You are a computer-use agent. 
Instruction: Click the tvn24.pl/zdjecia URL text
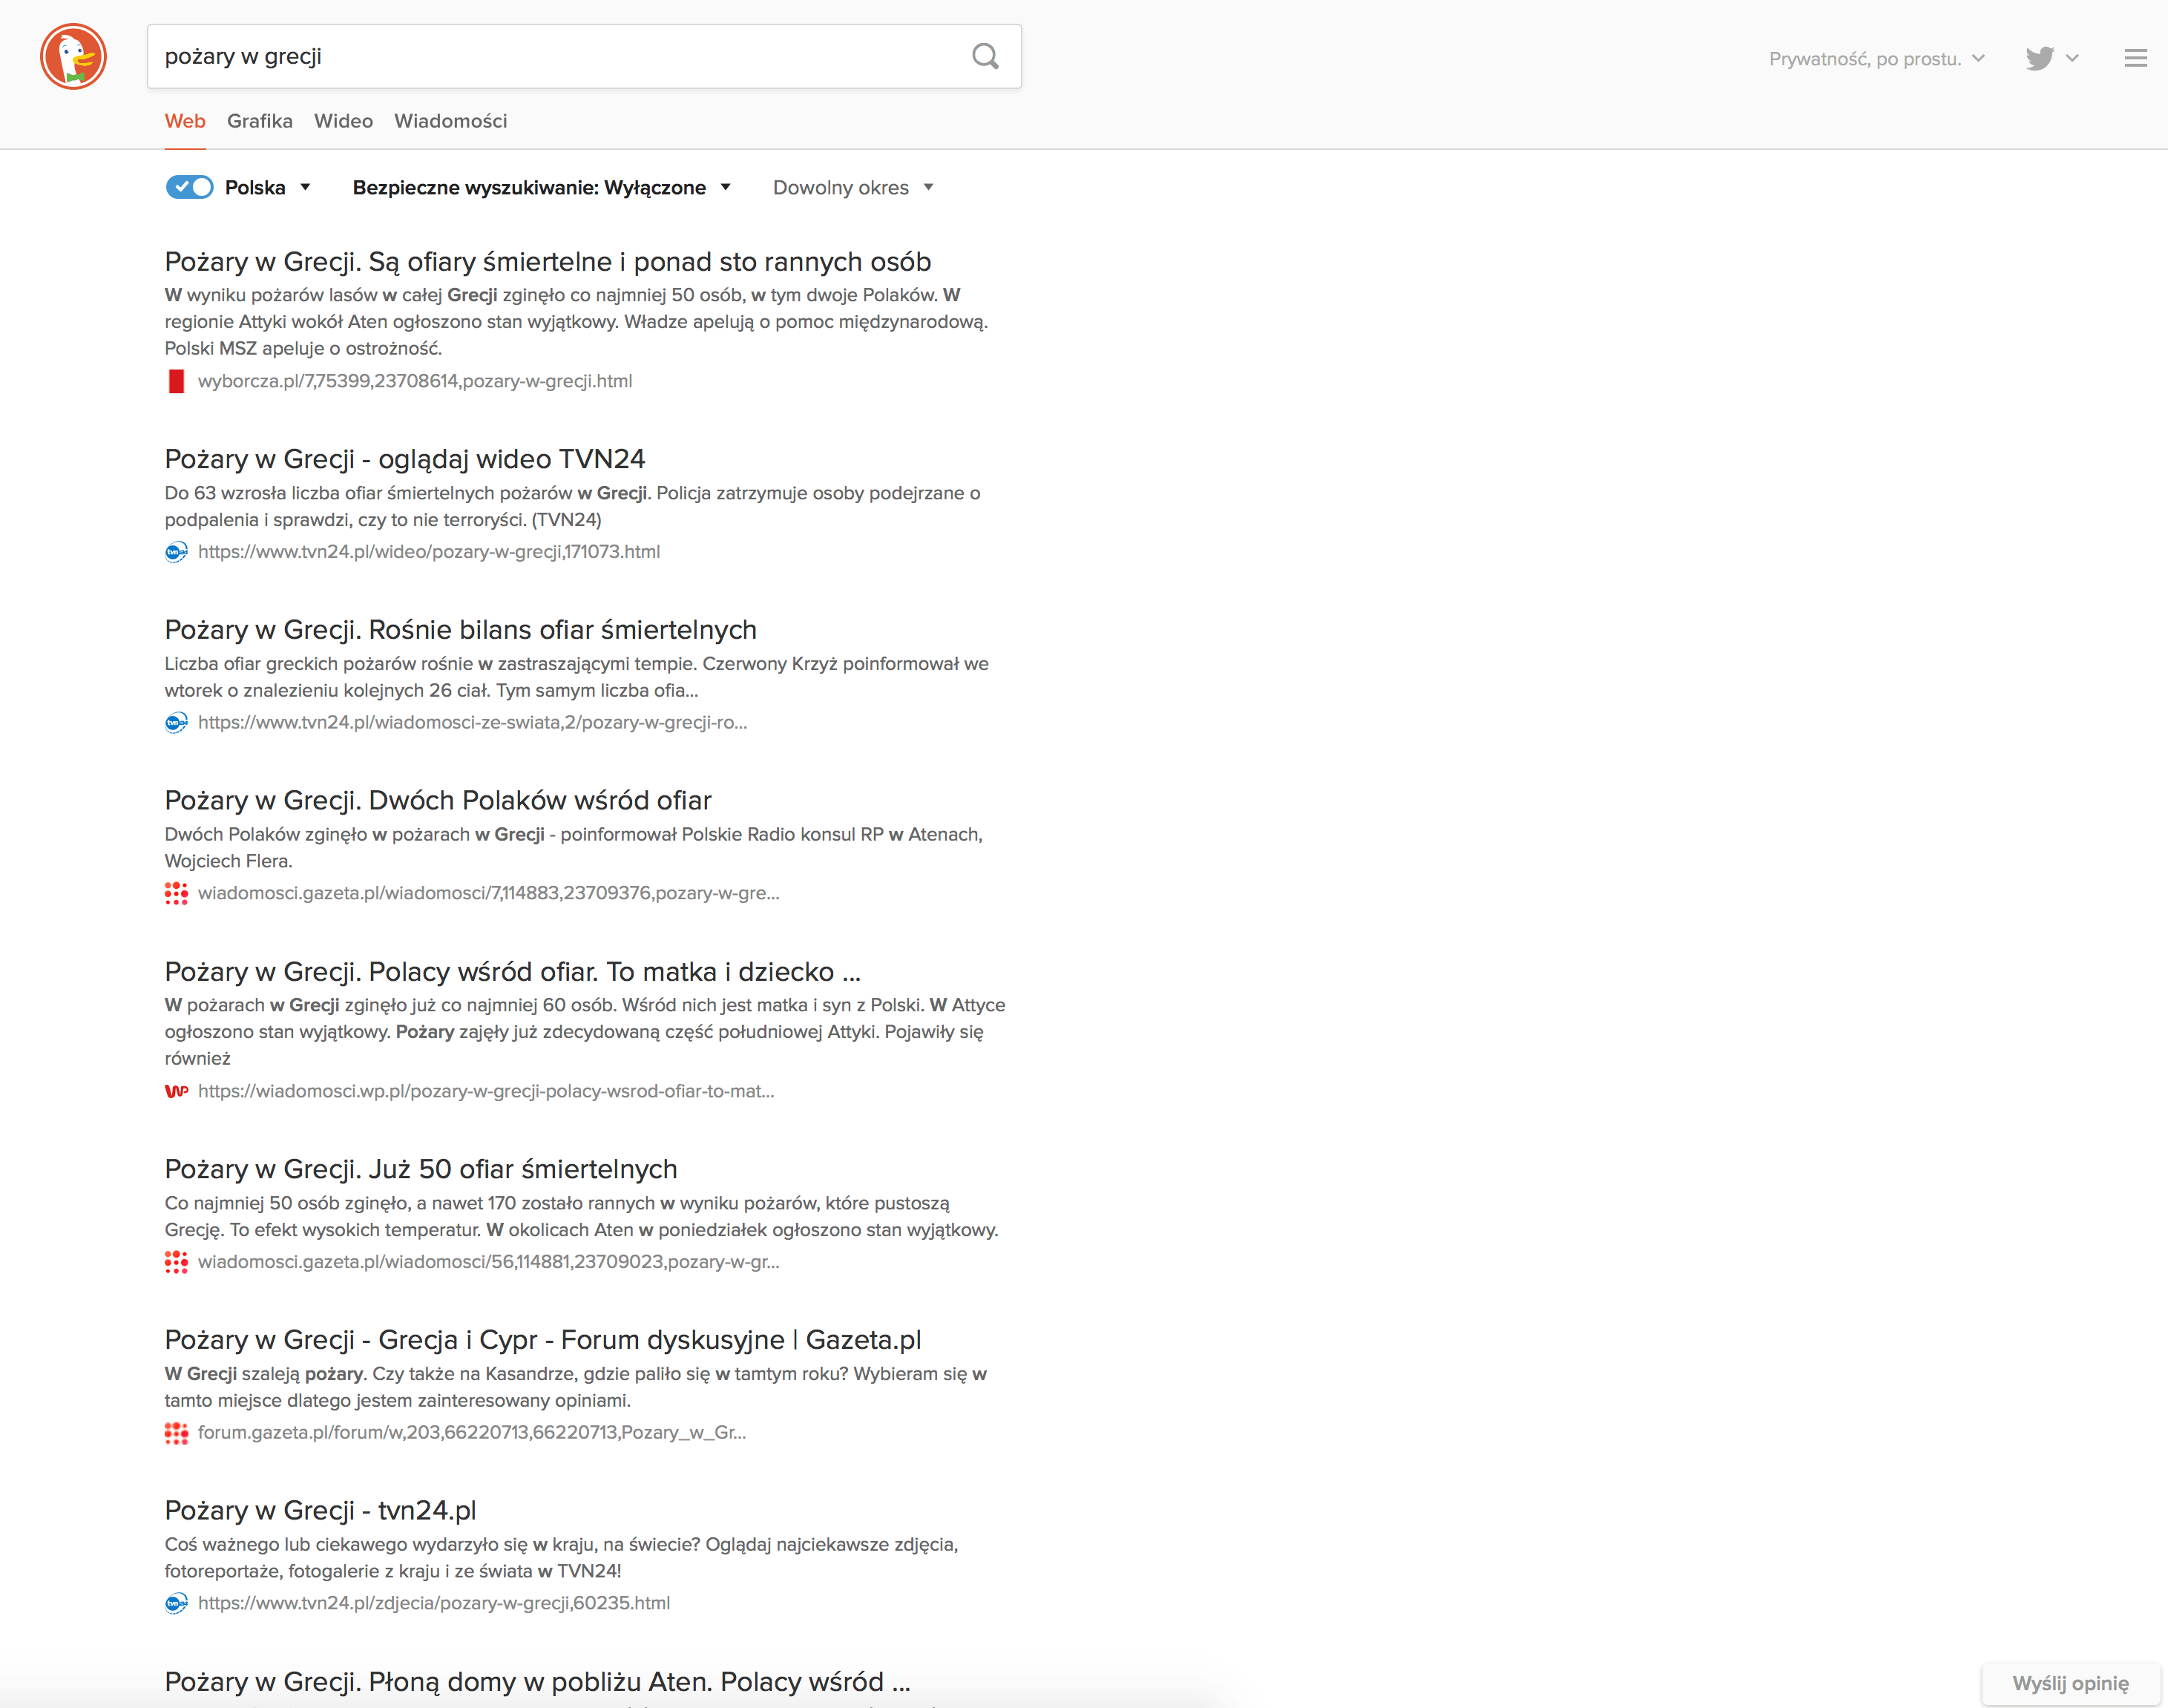[434, 1603]
